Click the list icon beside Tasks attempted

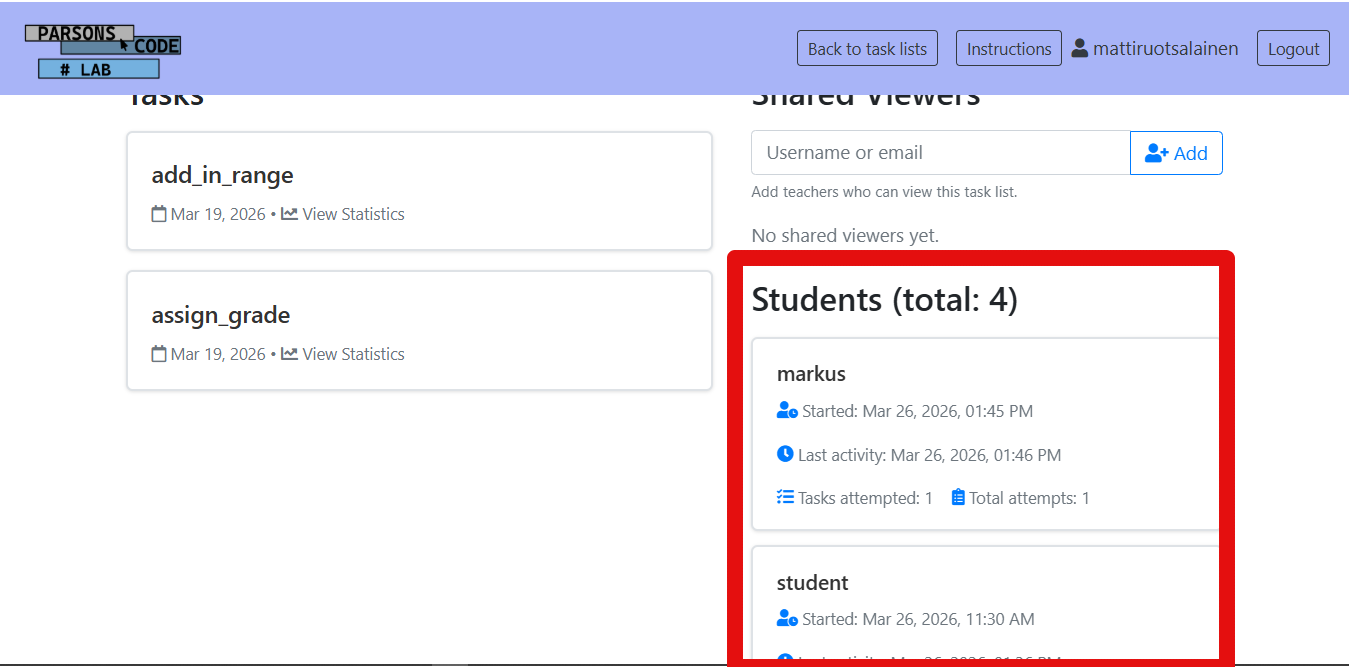pyautogui.click(x=786, y=496)
